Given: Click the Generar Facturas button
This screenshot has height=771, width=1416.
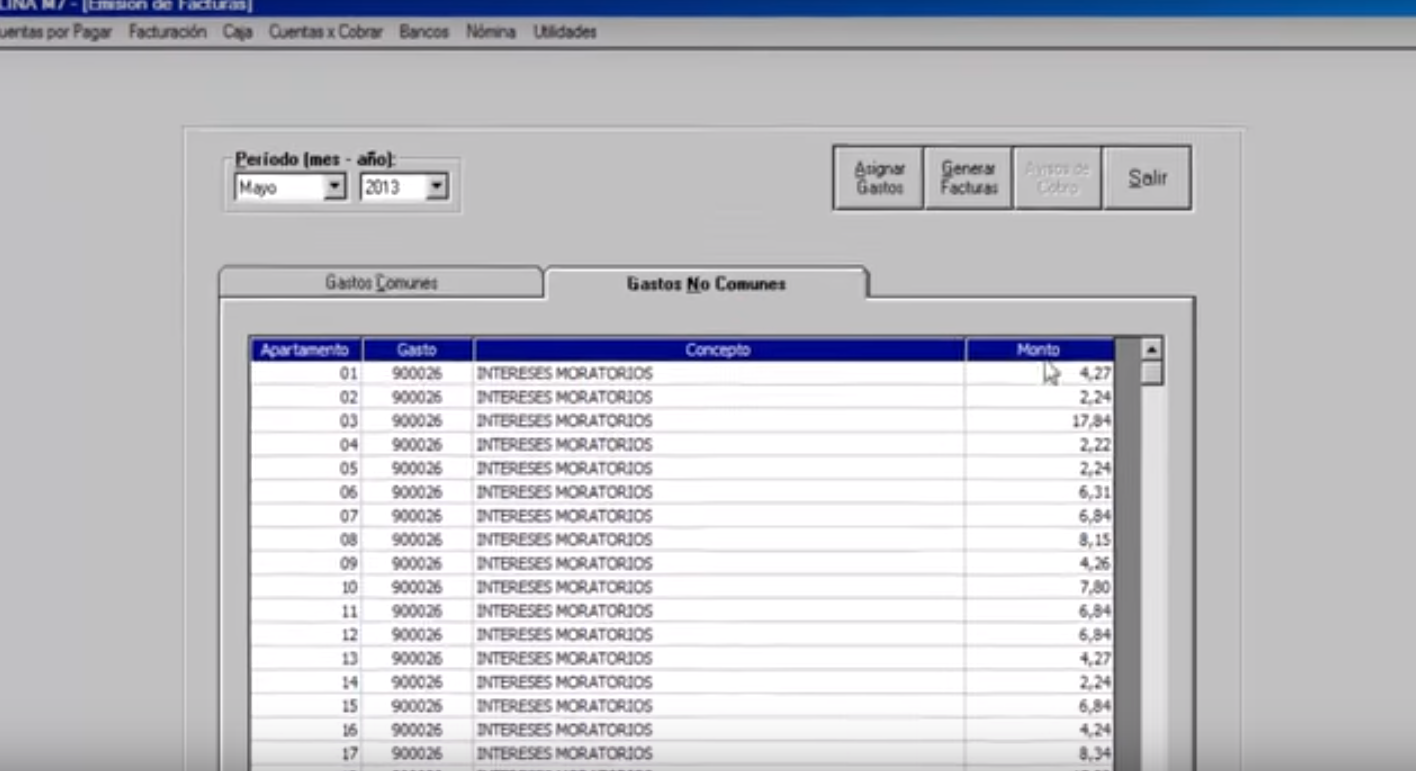Looking at the screenshot, I should (968, 178).
